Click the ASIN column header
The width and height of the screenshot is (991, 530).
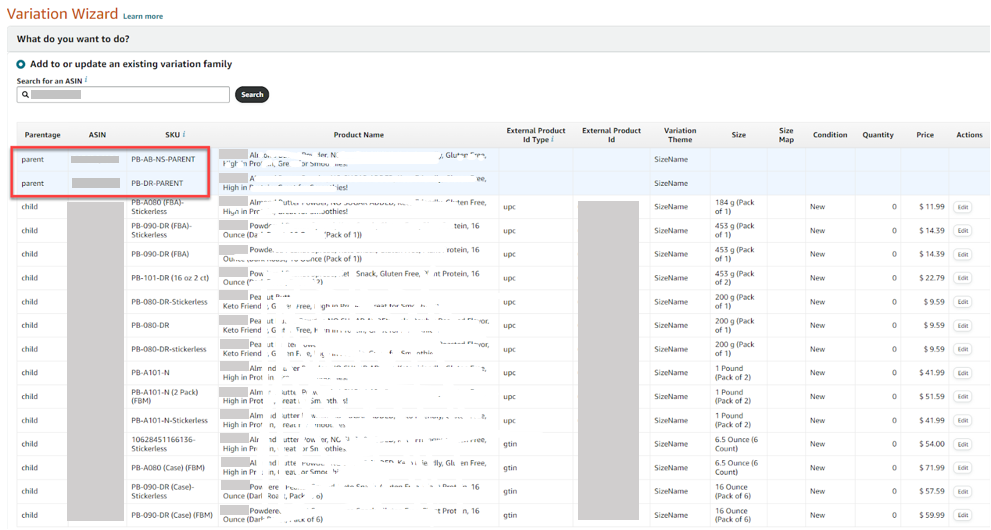(x=97, y=135)
